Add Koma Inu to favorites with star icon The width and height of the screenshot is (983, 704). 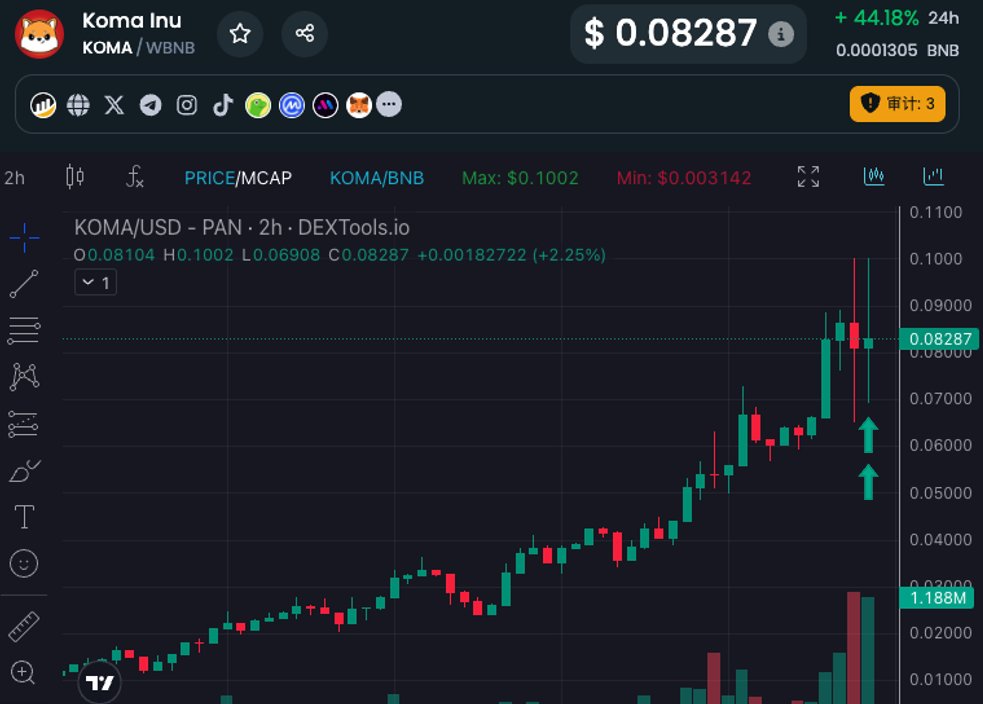click(x=240, y=33)
